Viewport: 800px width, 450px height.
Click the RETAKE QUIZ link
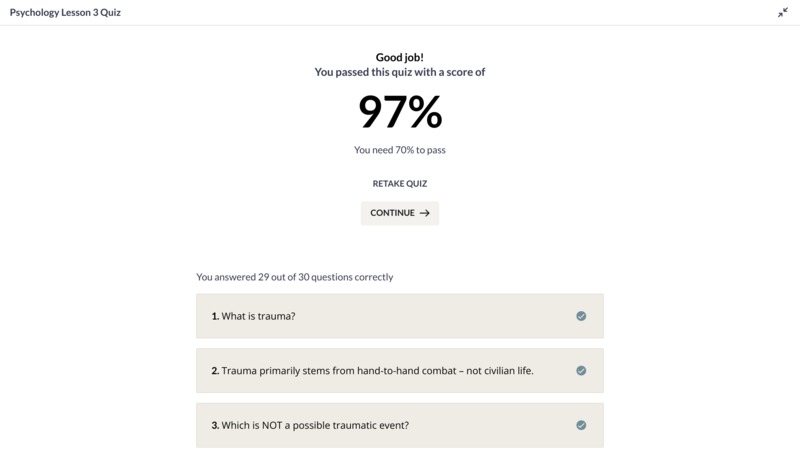pos(399,184)
